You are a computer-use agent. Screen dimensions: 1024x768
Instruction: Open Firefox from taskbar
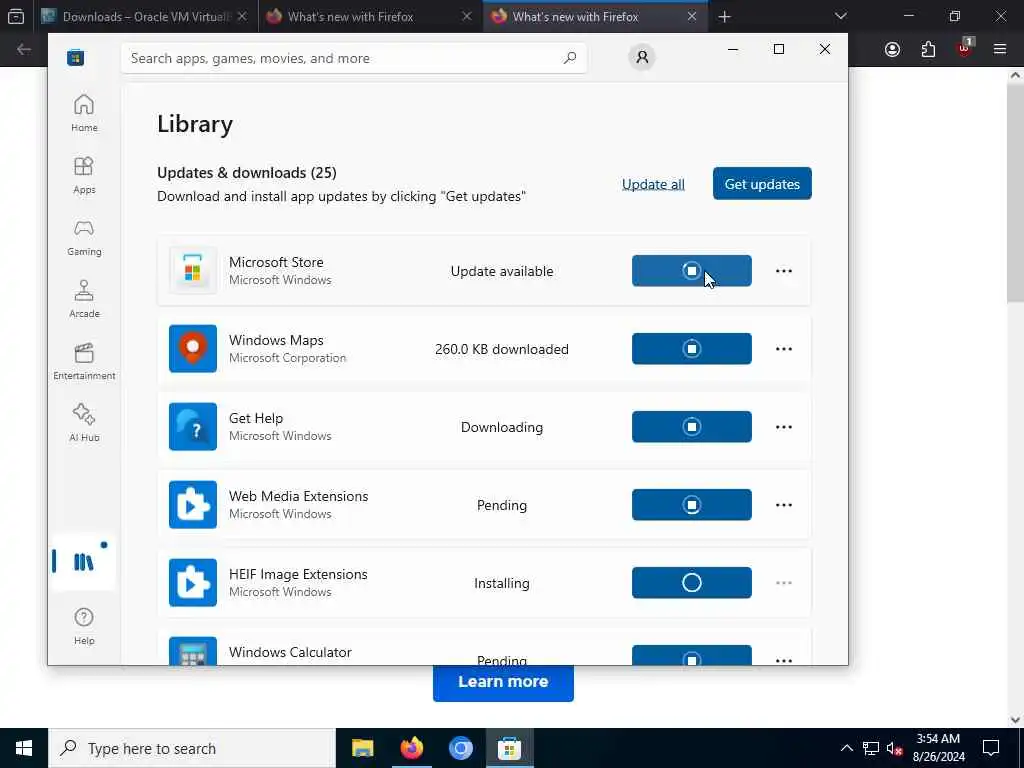411,748
